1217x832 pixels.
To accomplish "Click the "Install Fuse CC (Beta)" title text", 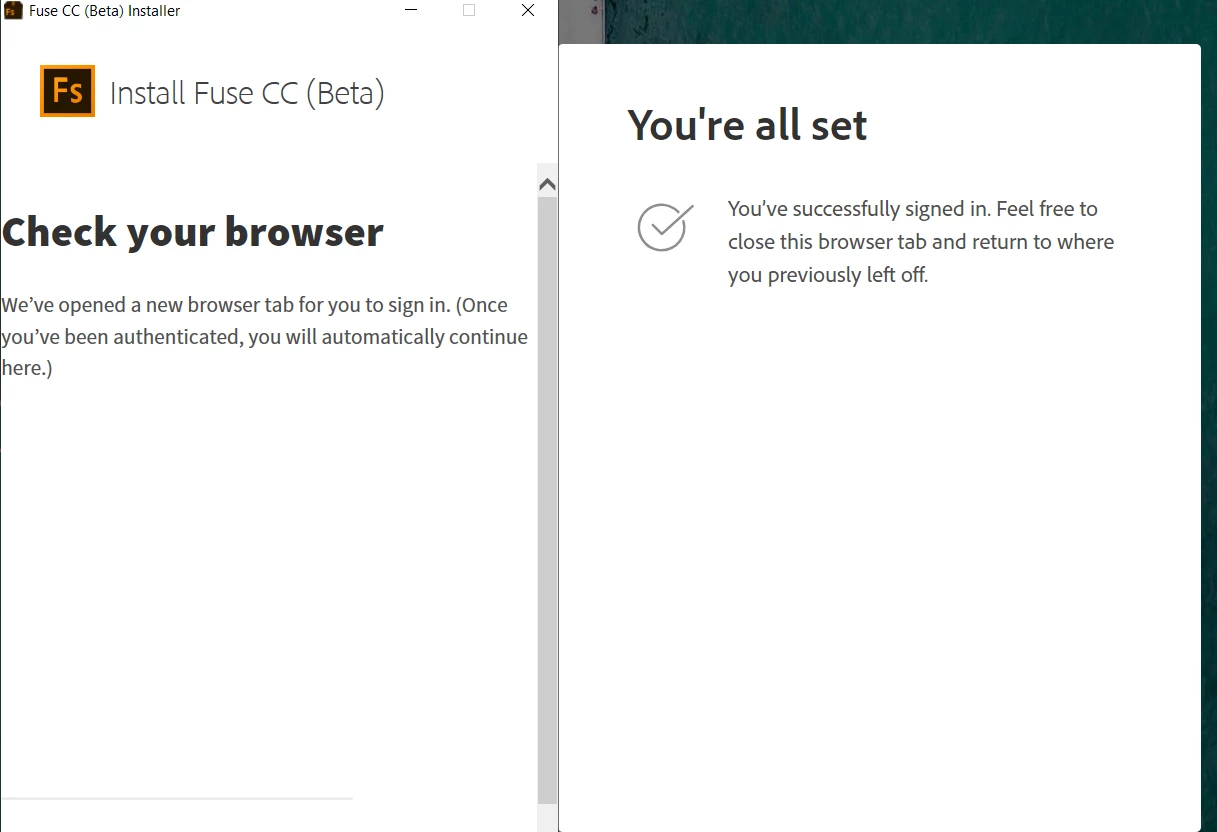I will tap(247, 93).
